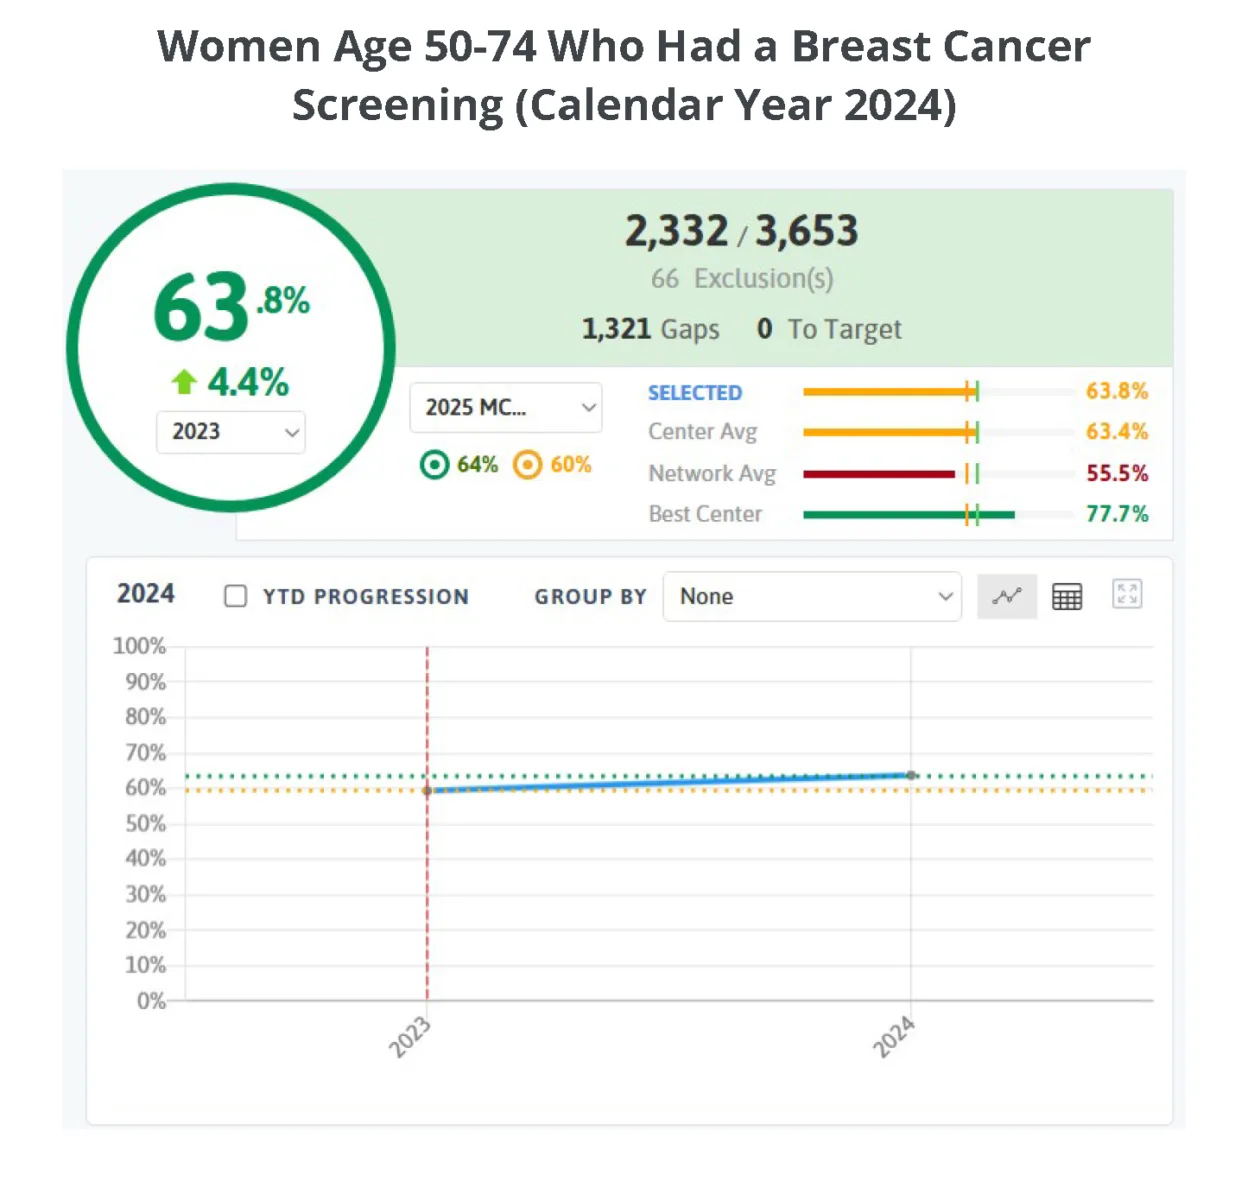
Task: Click the 2024 data point on chart
Action: click(x=911, y=775)
